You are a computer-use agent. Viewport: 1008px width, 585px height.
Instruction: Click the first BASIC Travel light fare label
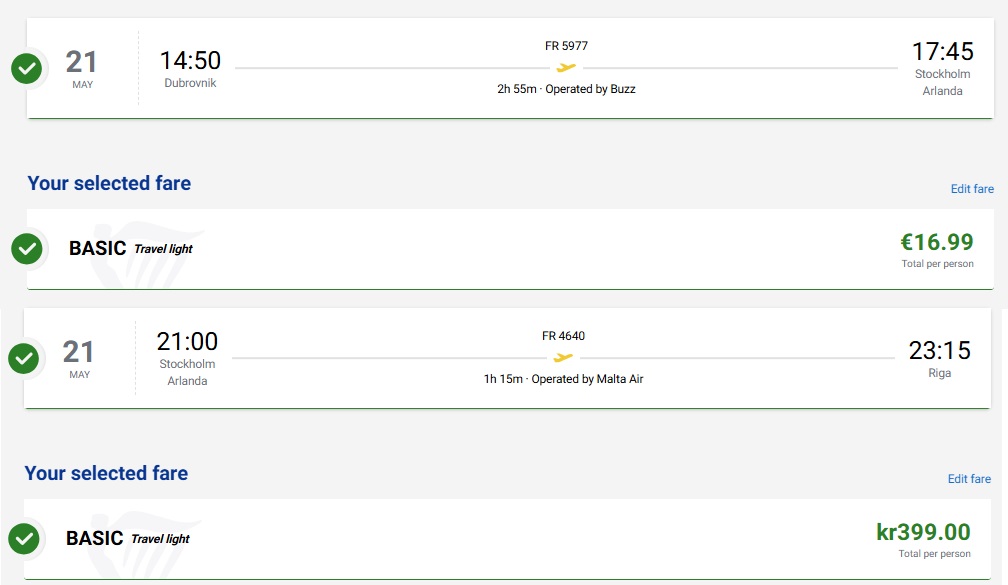130,248
